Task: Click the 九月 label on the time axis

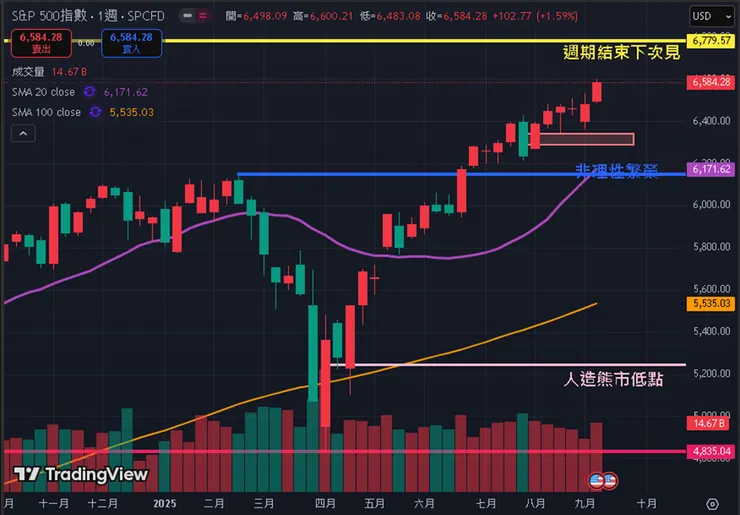Action: pos(585,504)
